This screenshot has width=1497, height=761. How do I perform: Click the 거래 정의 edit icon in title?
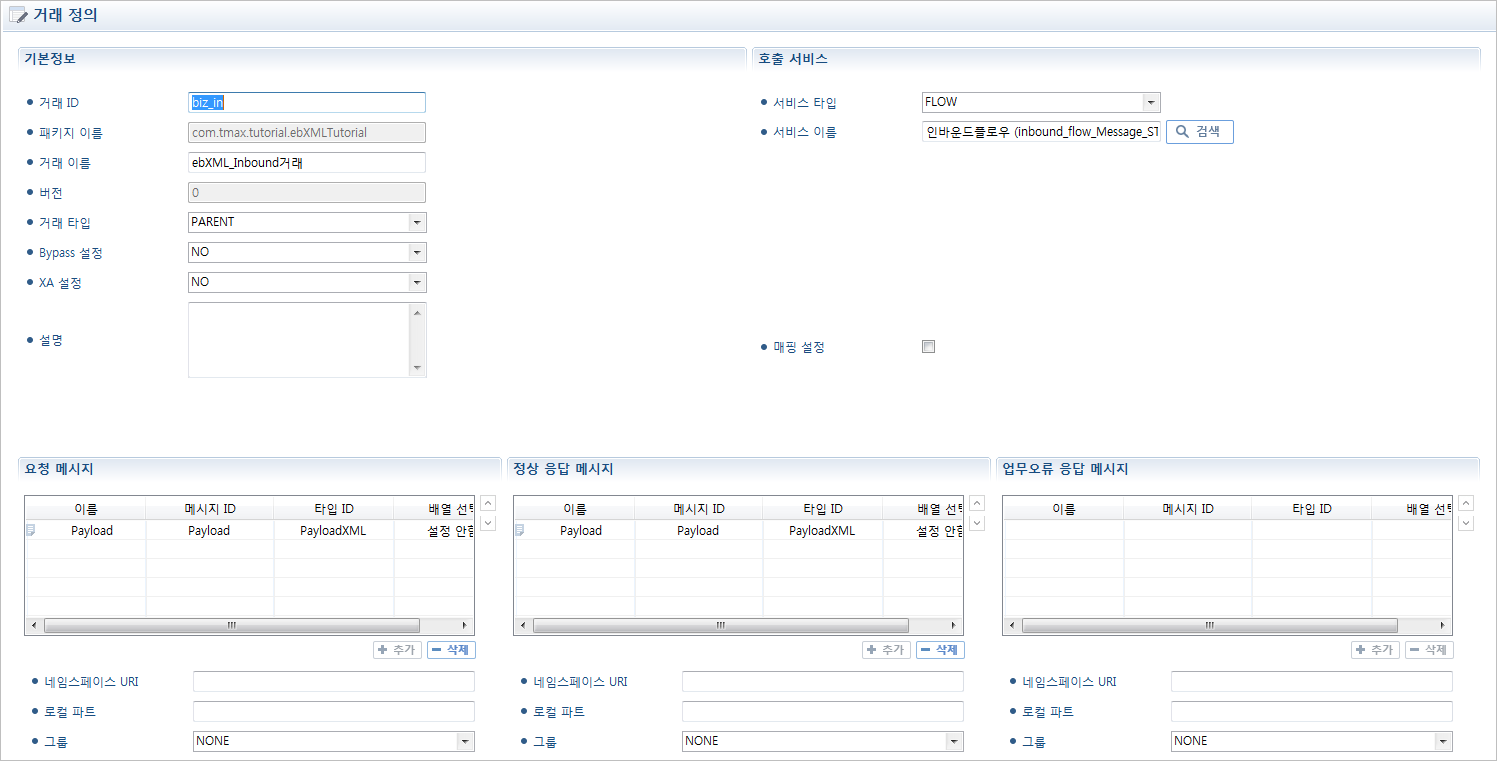coord(18,16)
